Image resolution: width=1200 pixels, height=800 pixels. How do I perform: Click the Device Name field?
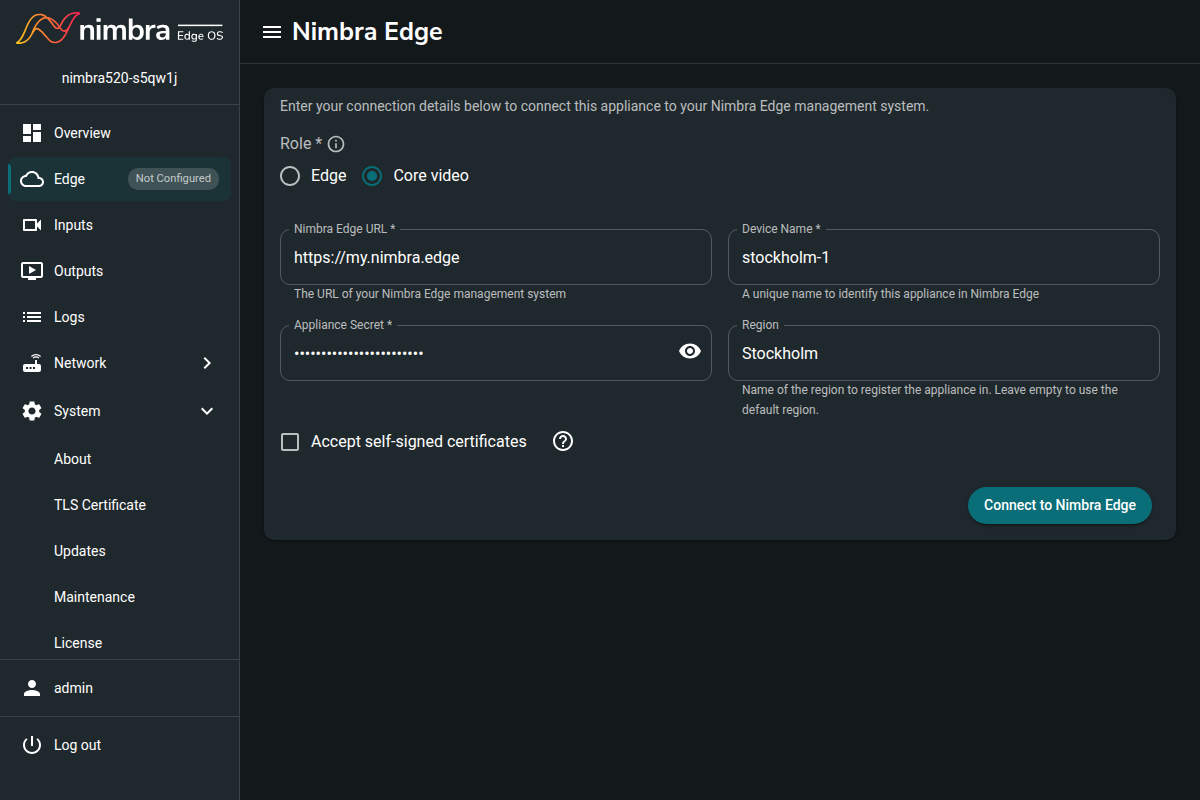click(944, 257)
